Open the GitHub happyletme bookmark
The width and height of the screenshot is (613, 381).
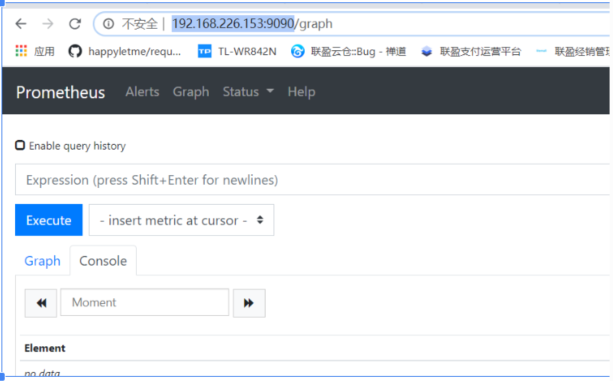click(124, 51)
